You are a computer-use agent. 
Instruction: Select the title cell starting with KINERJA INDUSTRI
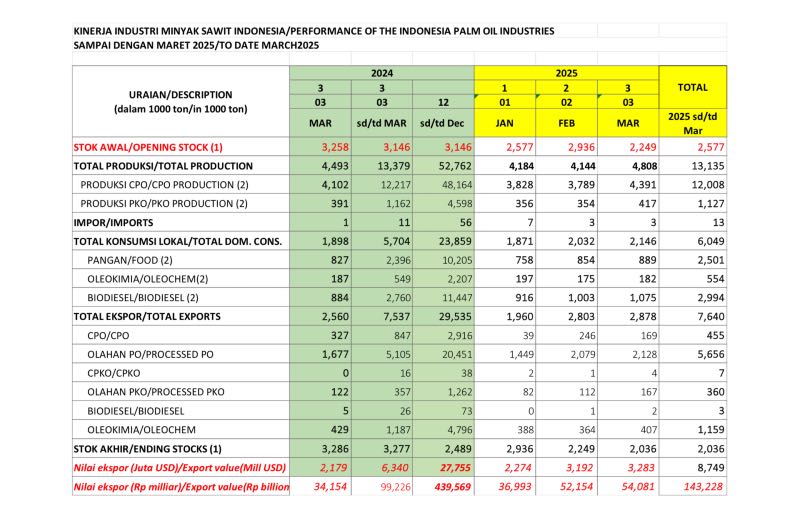(x=313, y=31)
